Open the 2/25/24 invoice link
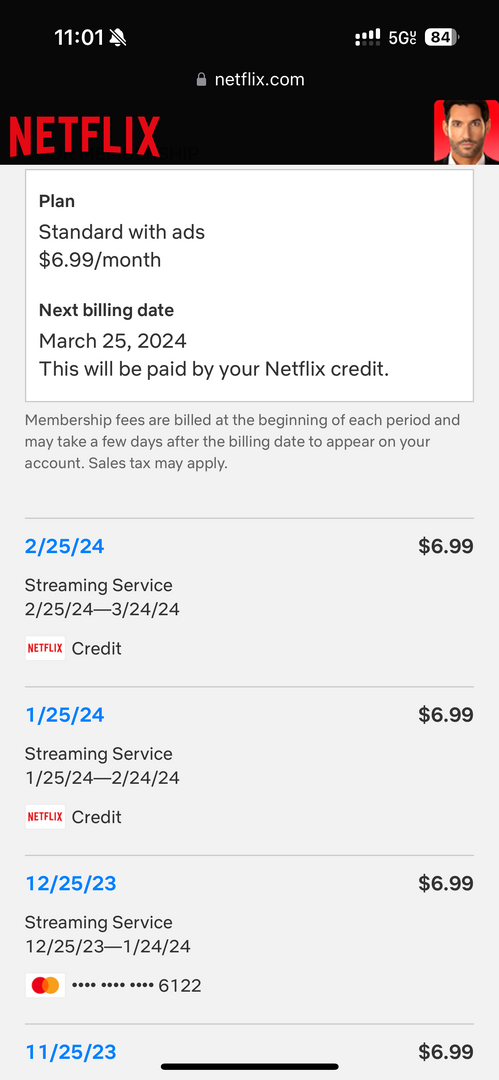 pyautogui.click(x=65, y=546)
